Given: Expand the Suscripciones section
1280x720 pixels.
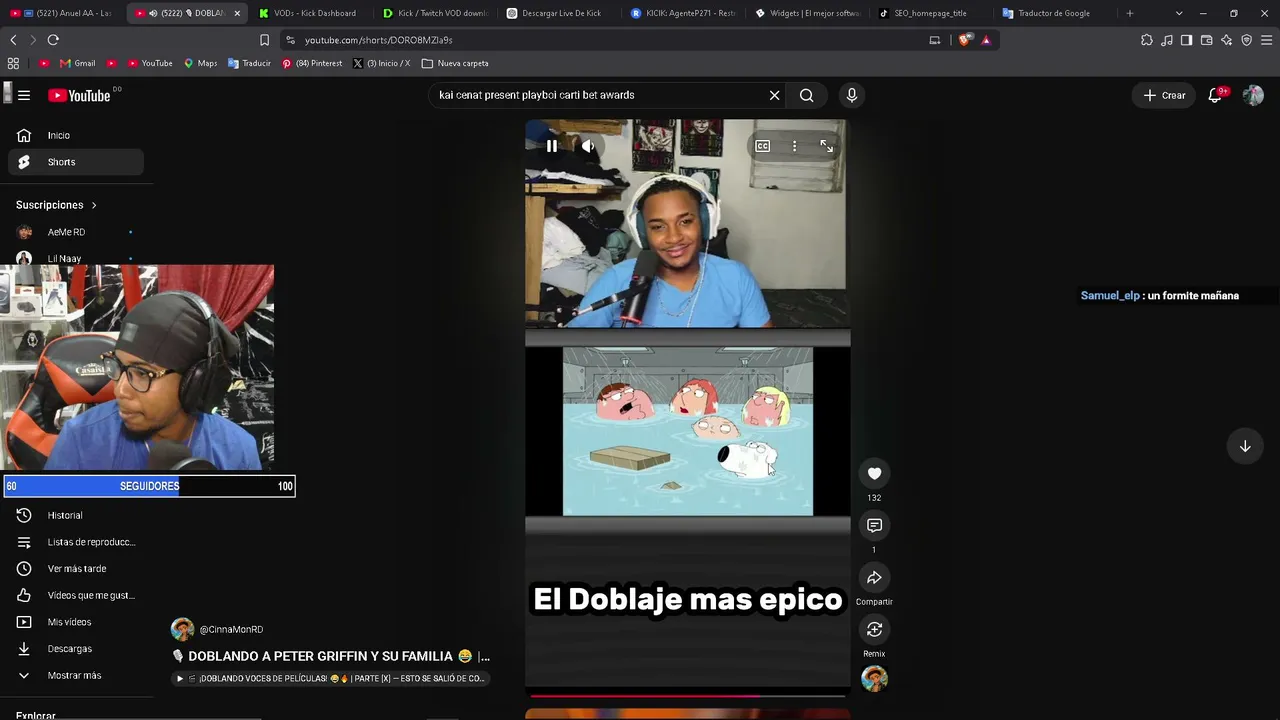Looking at the screenshot, I should coord(57,205).
